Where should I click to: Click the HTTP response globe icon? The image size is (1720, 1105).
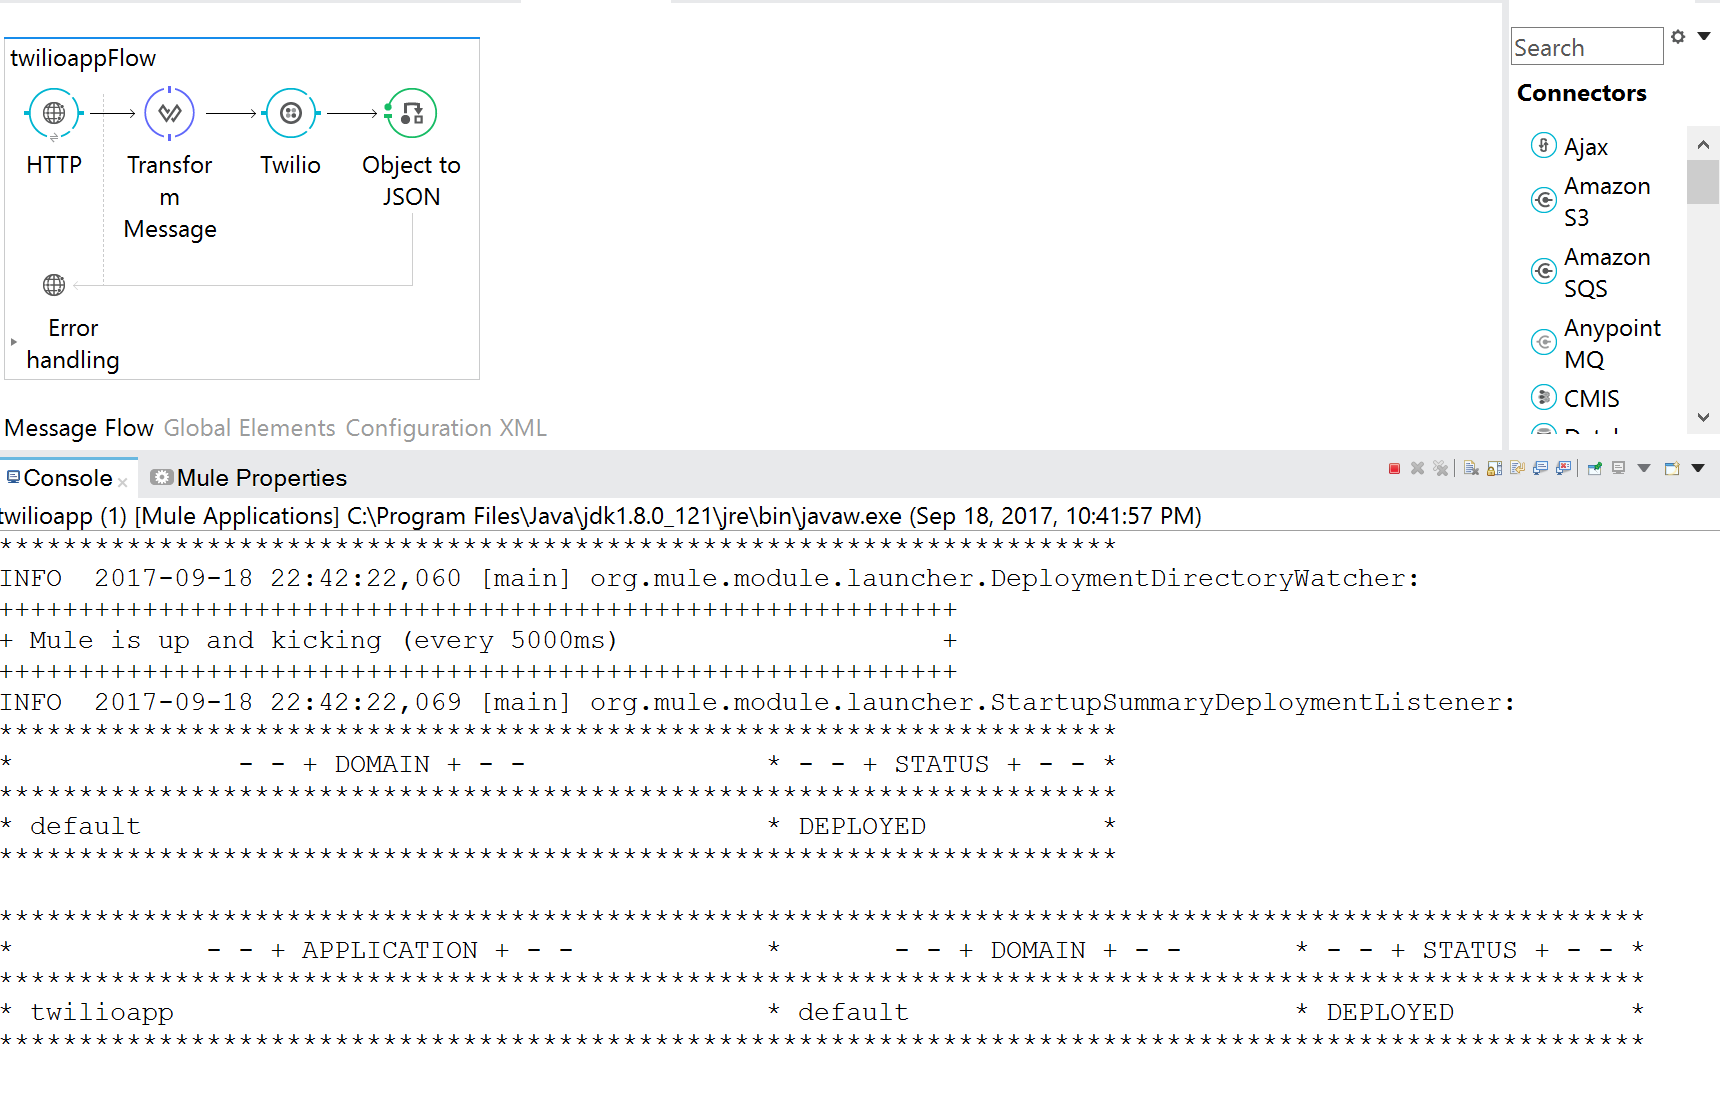click(54, 285)
